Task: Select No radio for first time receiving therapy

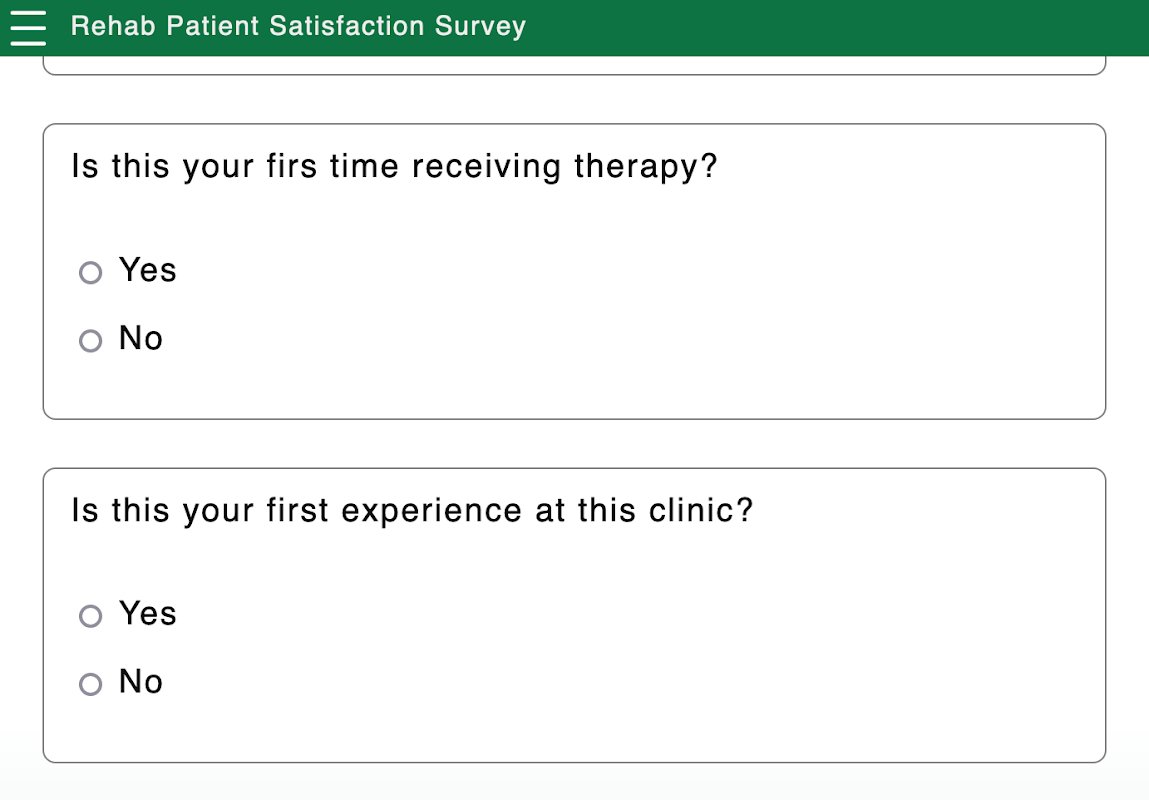Action: tap(91, 341)
